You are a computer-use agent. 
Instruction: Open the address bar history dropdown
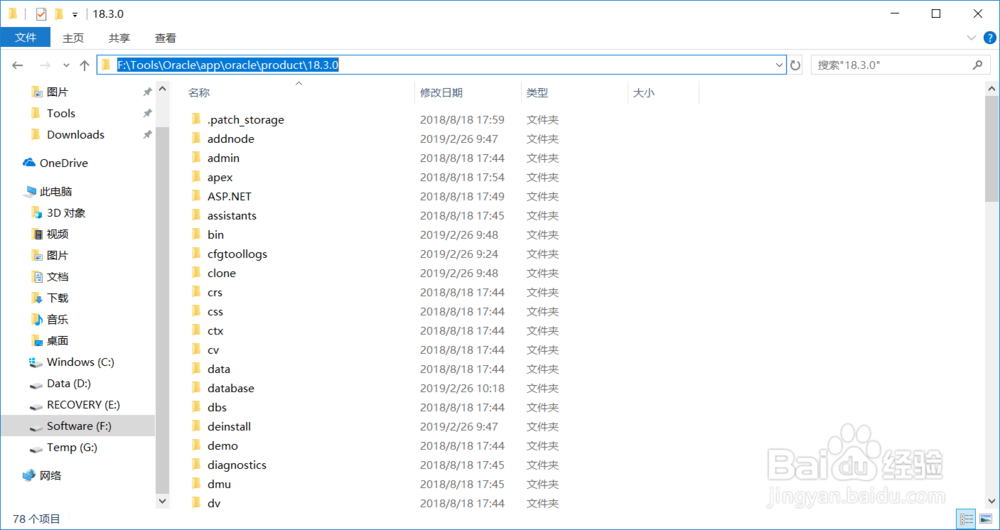pyautogui.click(x=779, y=65)
